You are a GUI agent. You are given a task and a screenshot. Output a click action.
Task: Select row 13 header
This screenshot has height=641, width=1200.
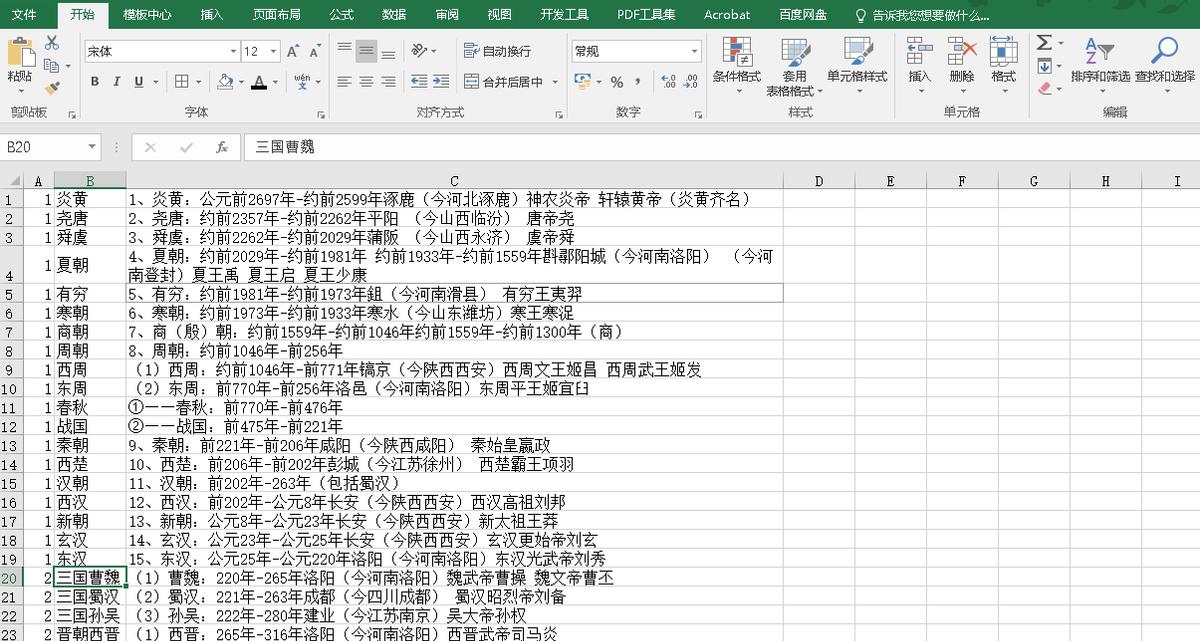10,444
